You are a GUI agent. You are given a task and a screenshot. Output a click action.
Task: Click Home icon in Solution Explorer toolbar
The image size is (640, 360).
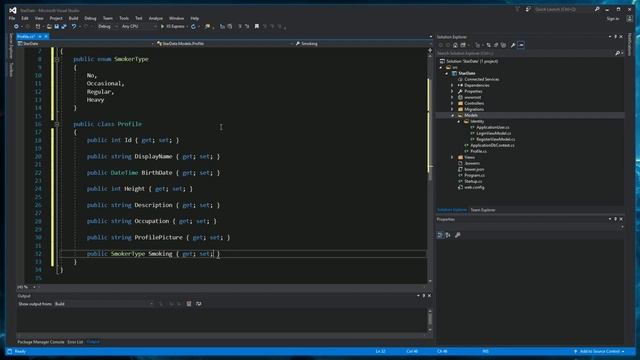click(x=456, y=45)
